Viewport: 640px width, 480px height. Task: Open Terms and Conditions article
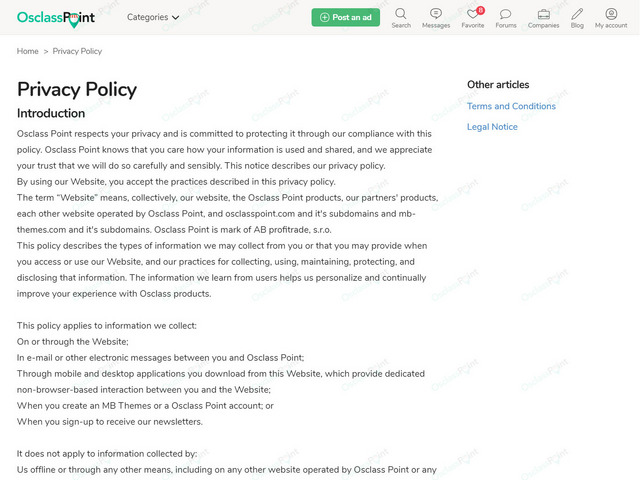(x=511, y=106)
